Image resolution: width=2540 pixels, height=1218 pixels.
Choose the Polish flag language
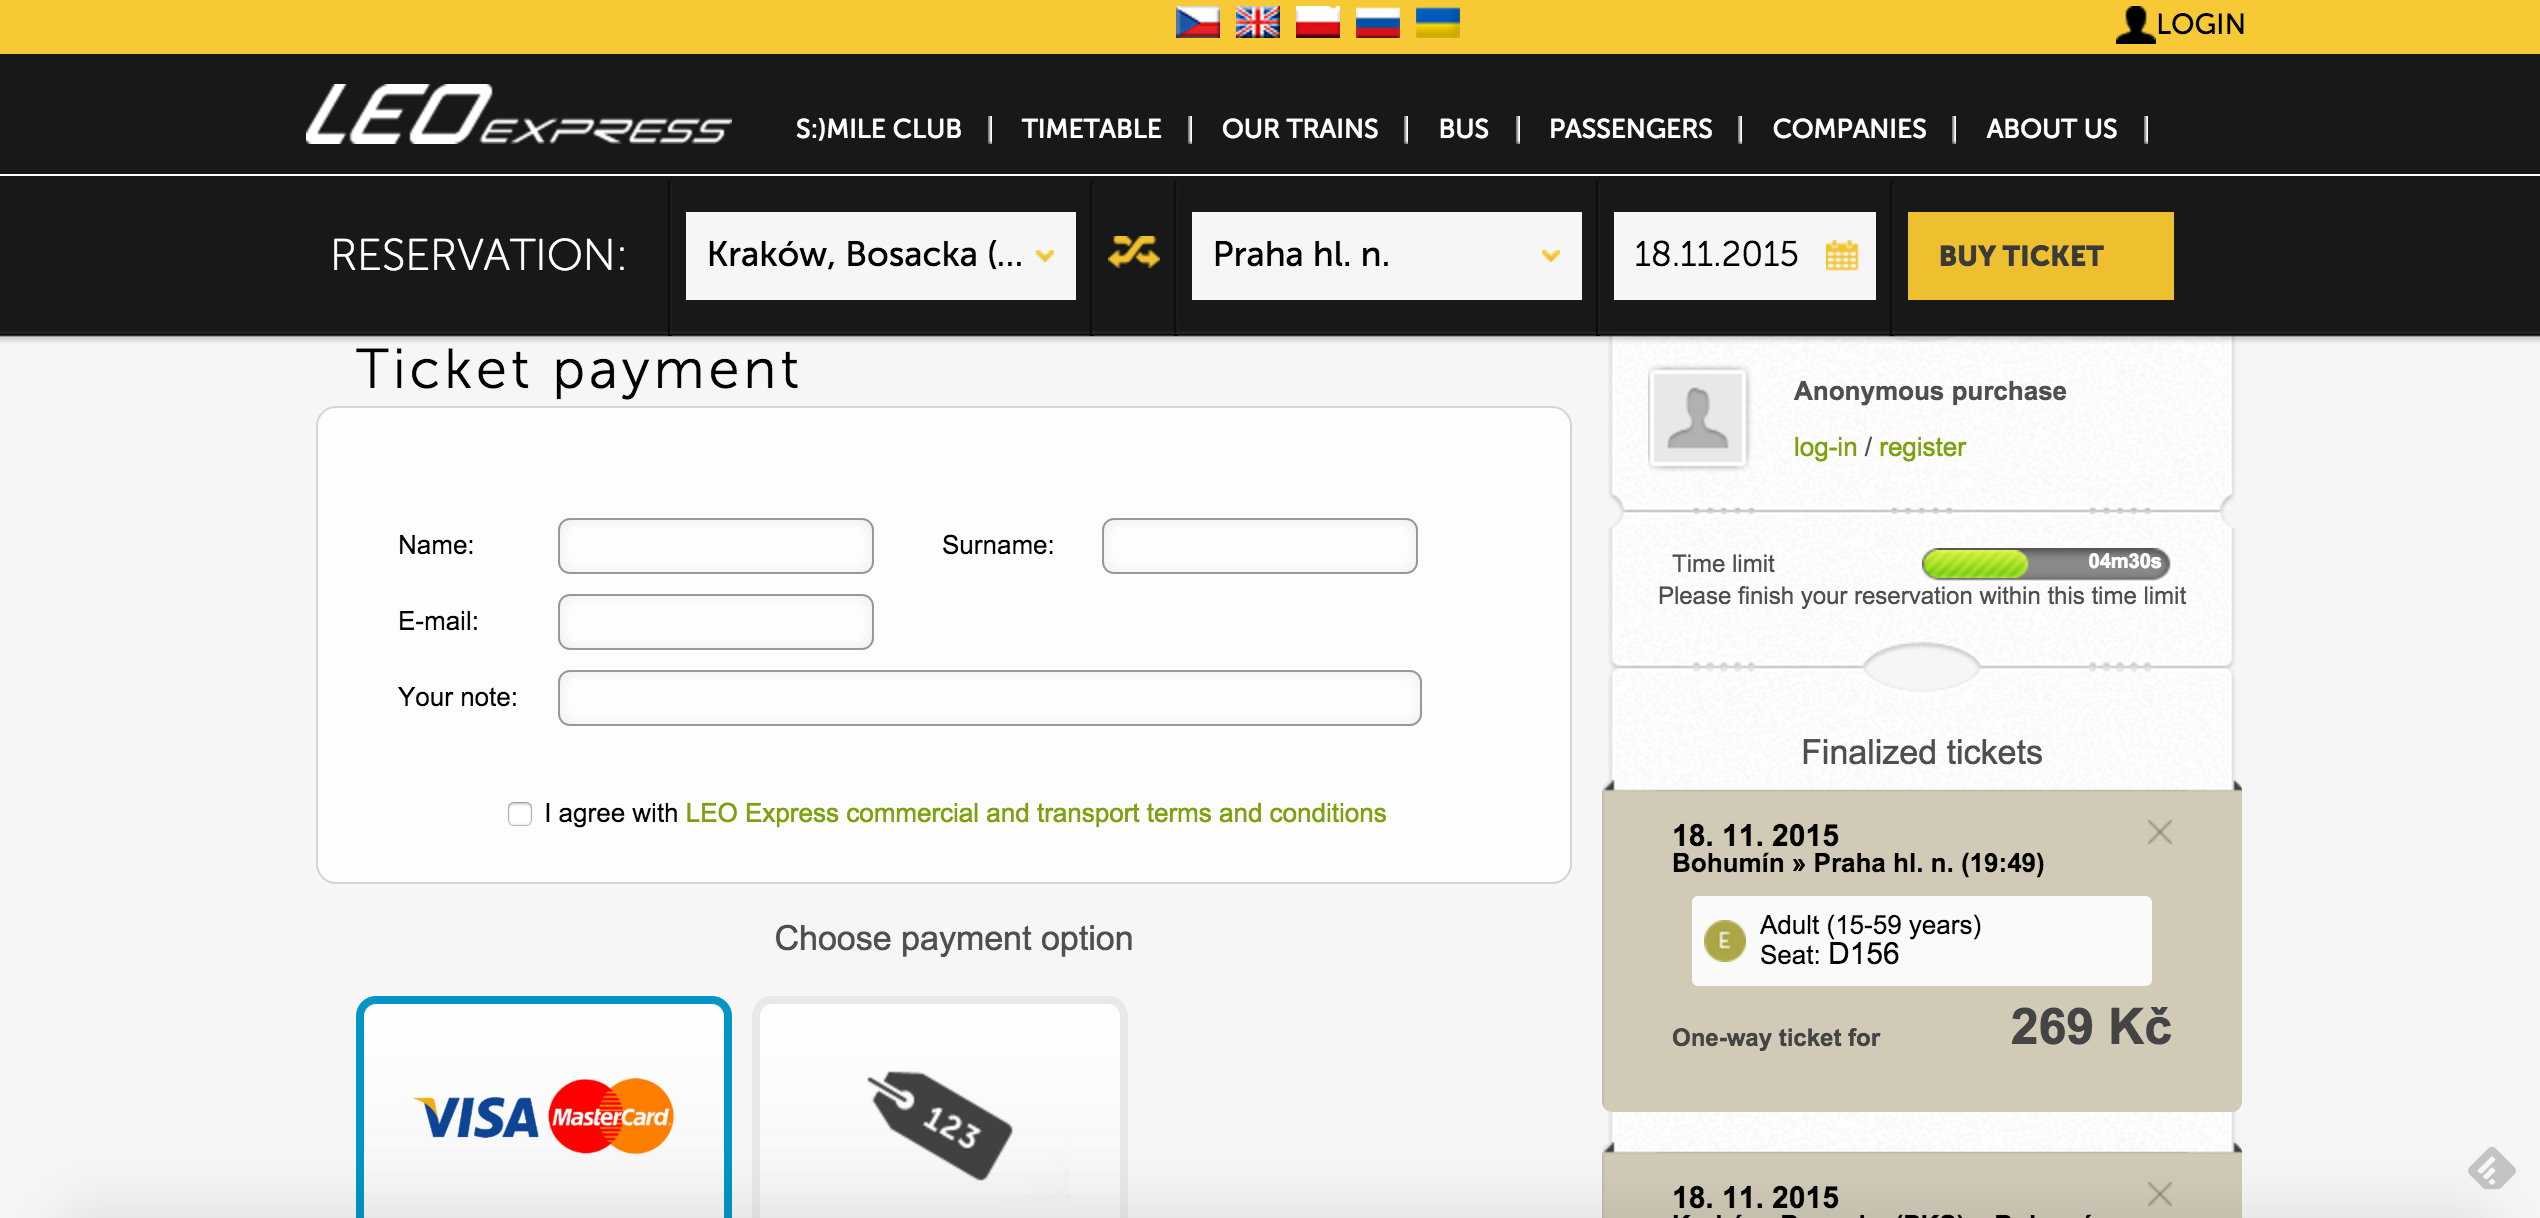[x=1317, y=22]
